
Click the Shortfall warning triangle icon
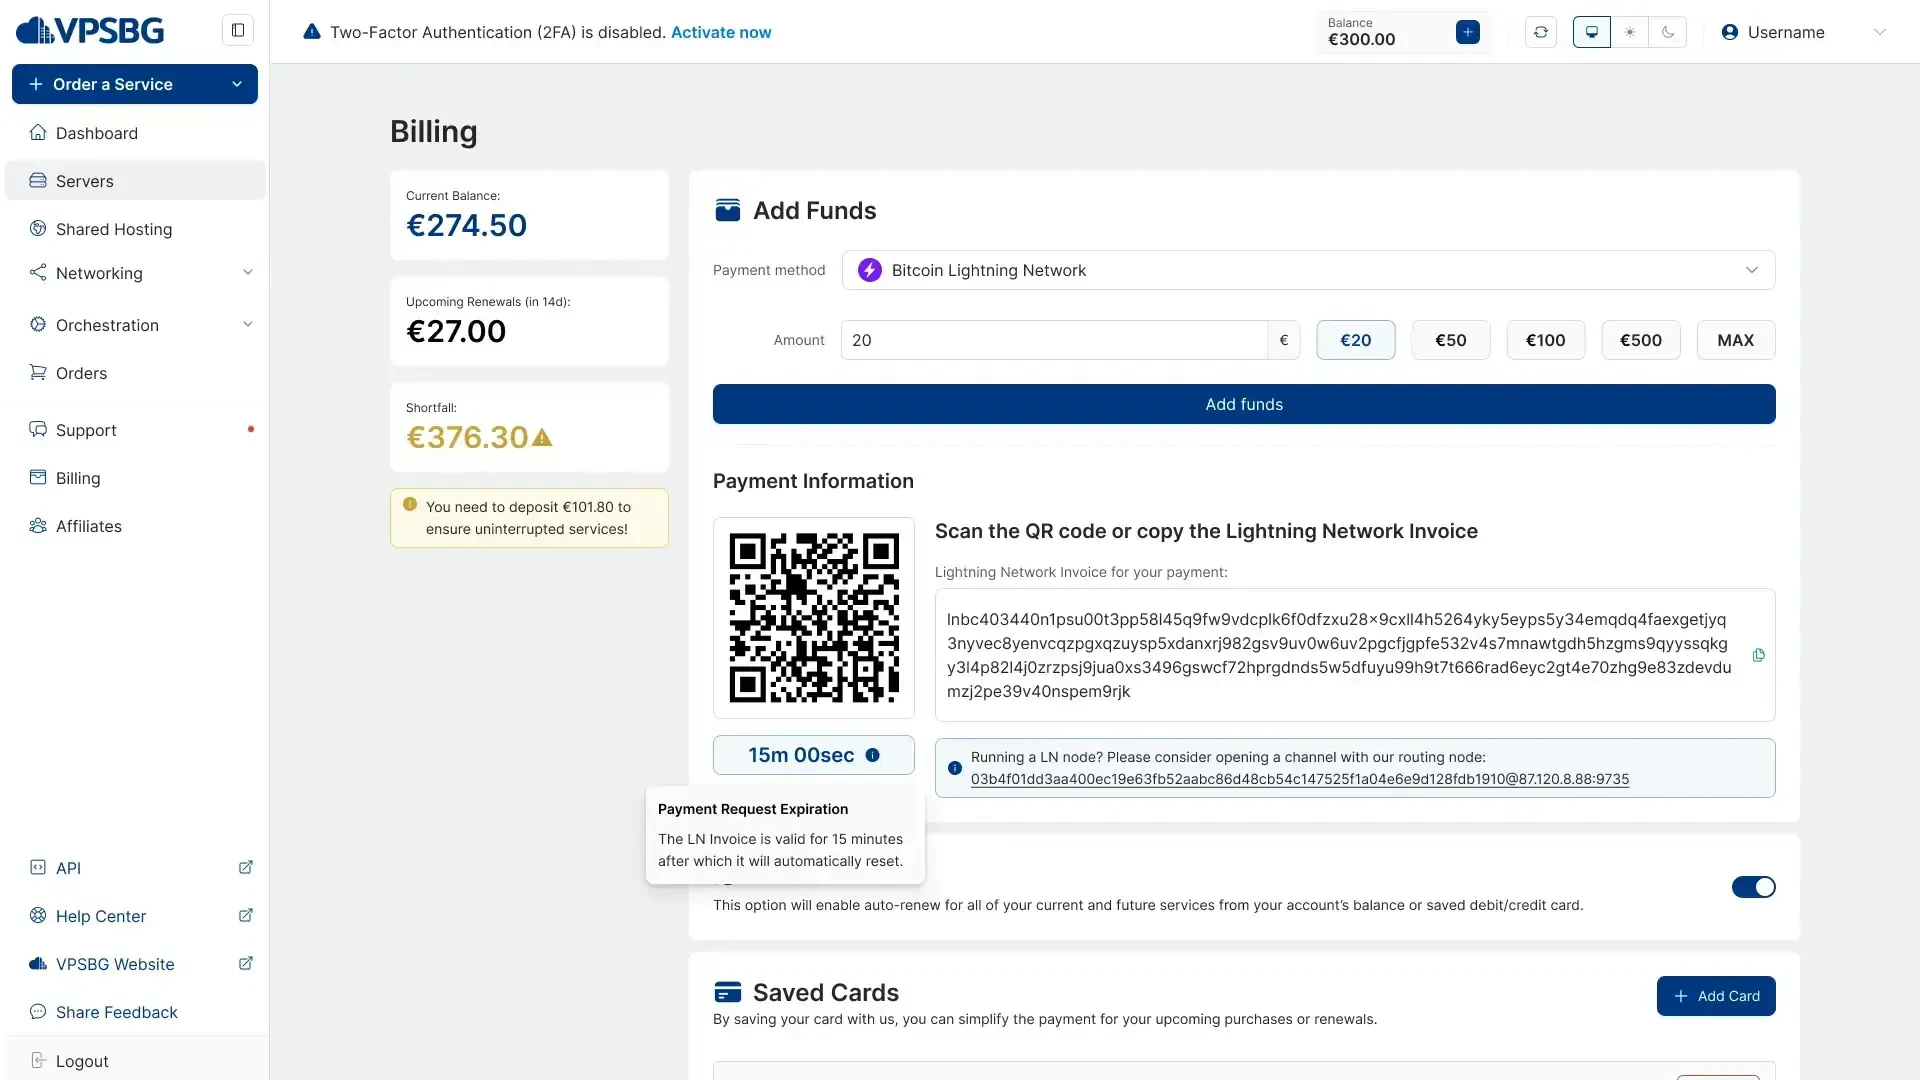pyautogui.click(x=542, y=438)
